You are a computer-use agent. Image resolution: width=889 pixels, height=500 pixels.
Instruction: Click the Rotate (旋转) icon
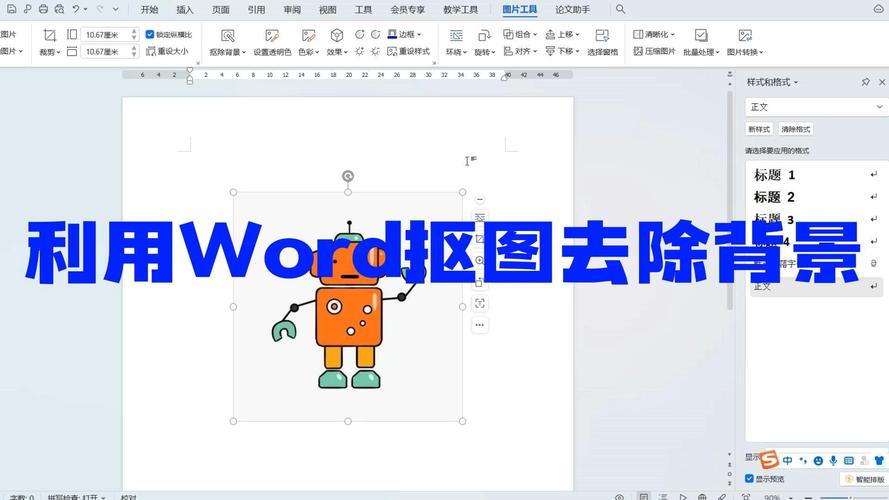(484, 36)
